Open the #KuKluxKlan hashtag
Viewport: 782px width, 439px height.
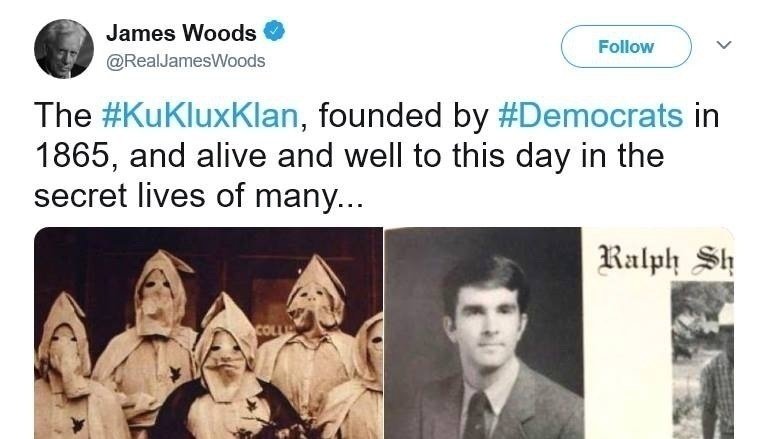pos(199,116)
